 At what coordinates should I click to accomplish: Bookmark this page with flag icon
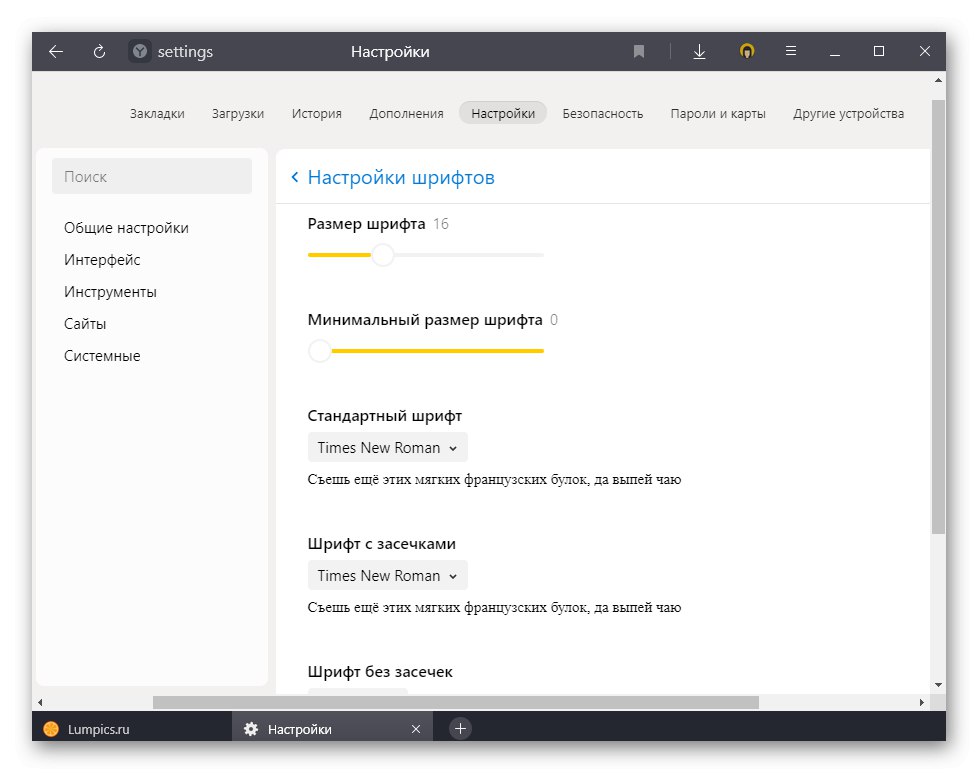(x=639, y=52)
